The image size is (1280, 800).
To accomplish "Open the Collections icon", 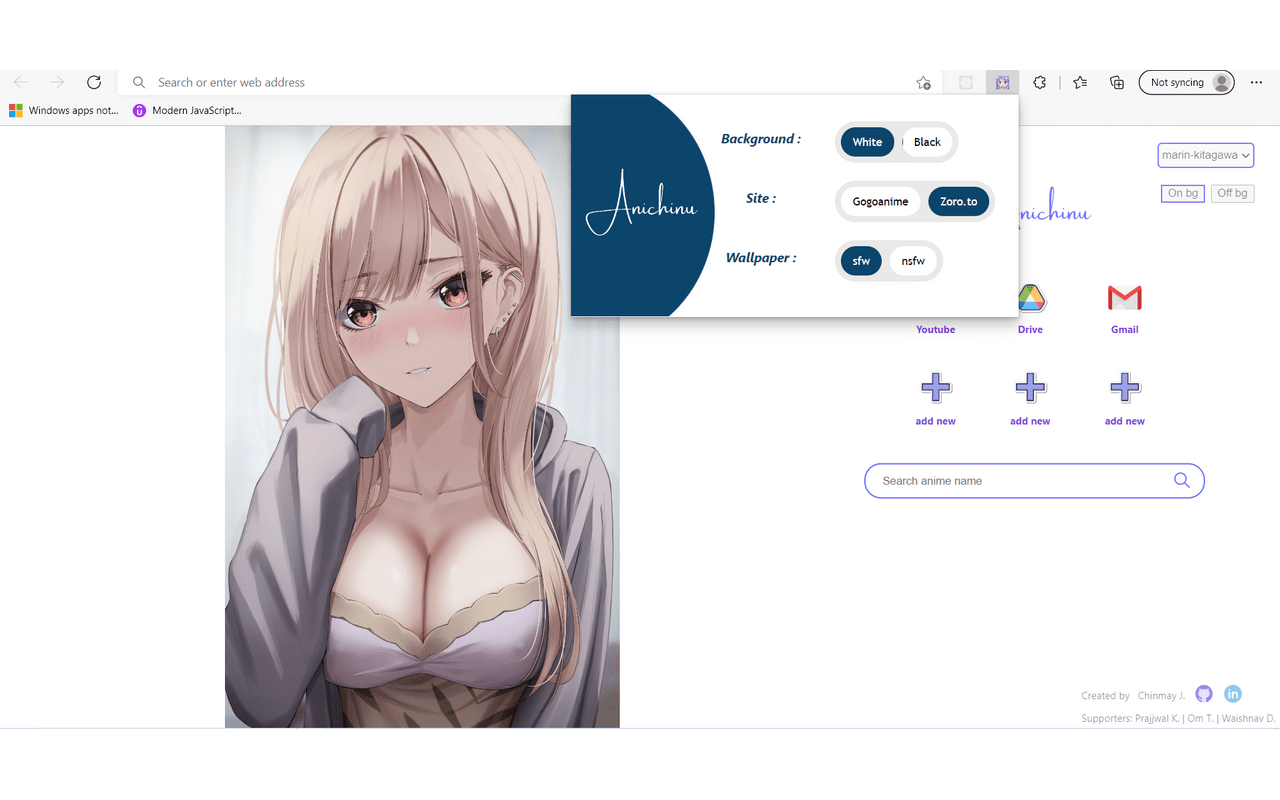I will click(x=1117, y=83).
